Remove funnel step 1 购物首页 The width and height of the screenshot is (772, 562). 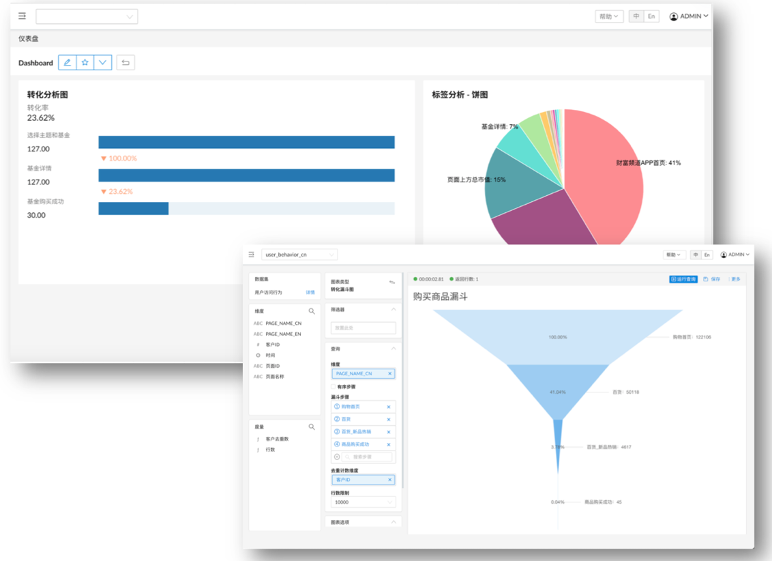coord(388,407)
